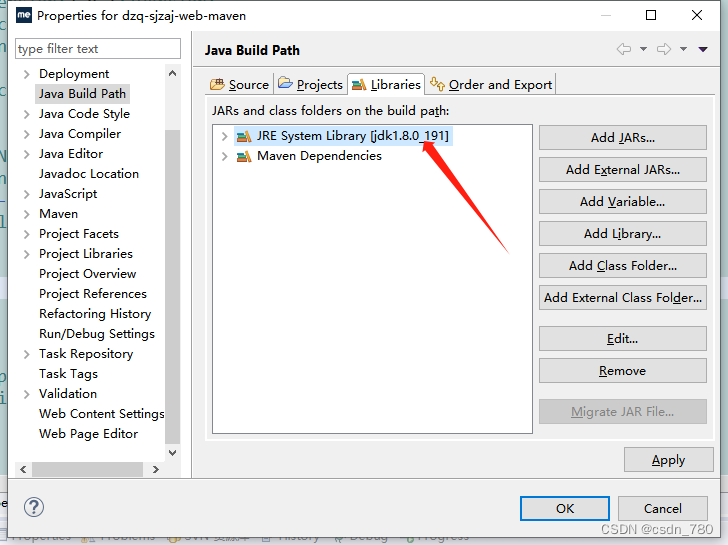This screenshot has width=728, height=545.
Task: Select the Java Compiler entry label
Action: coord(80,134)
